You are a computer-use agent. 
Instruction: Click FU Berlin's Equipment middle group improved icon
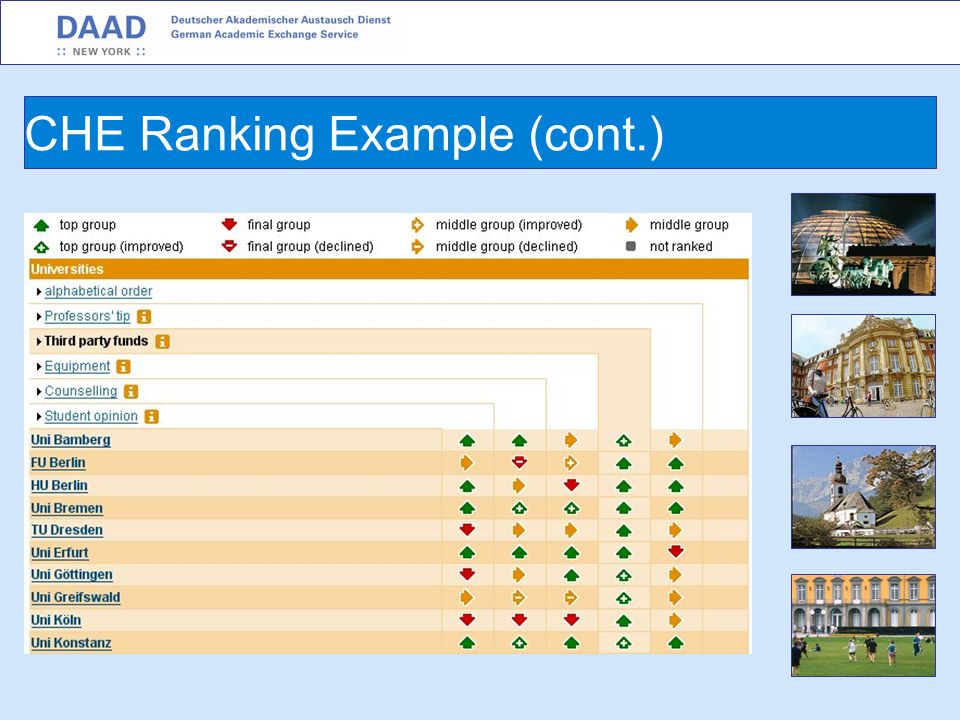(x=571, y=463)
